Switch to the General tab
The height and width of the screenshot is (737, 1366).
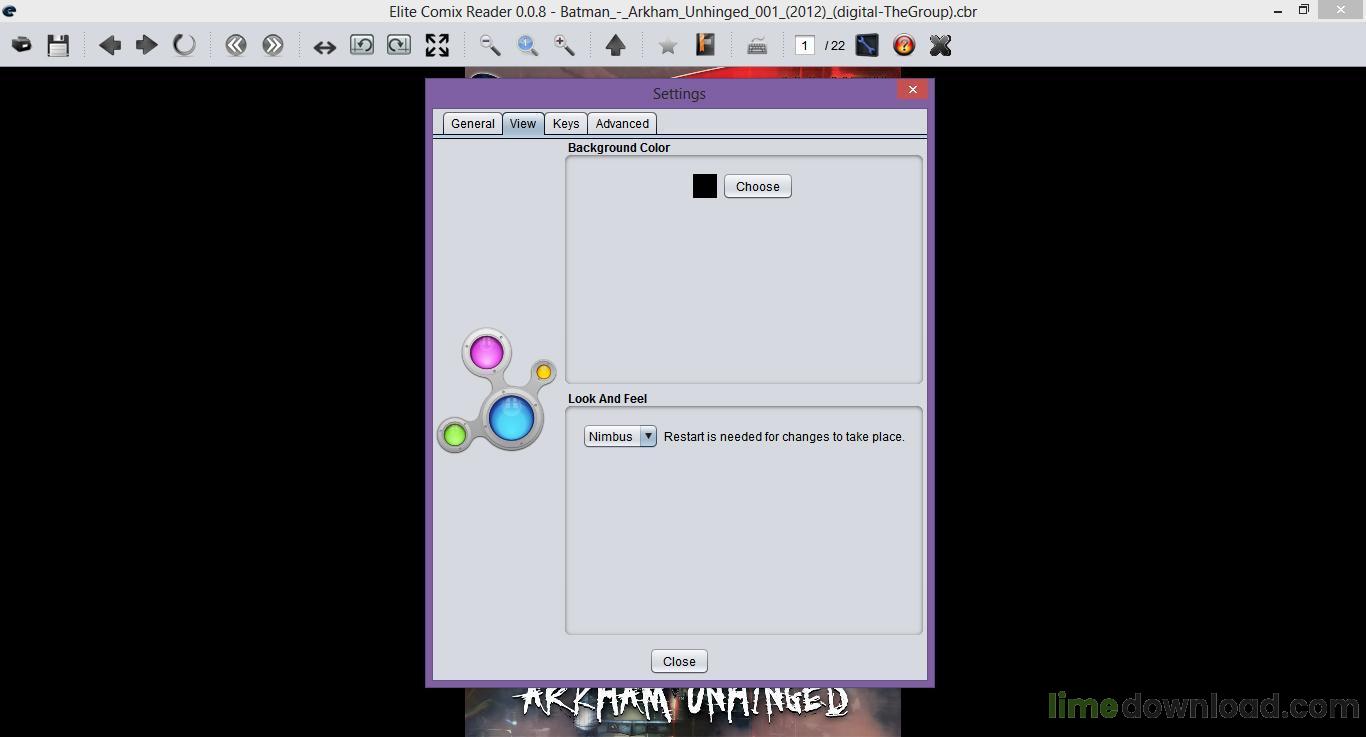click(x=472, y=123)
